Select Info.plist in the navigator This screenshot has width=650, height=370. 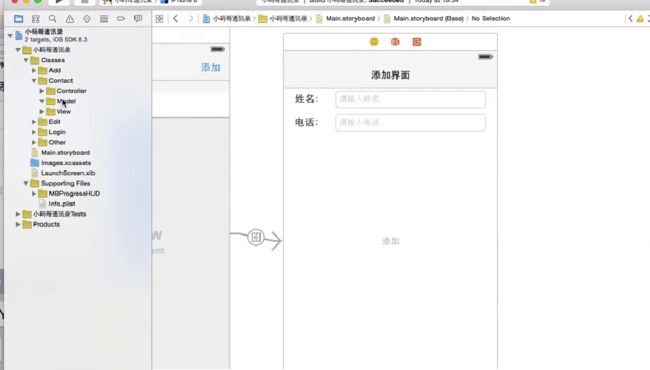pyautogui.click(x=61, y=204)
